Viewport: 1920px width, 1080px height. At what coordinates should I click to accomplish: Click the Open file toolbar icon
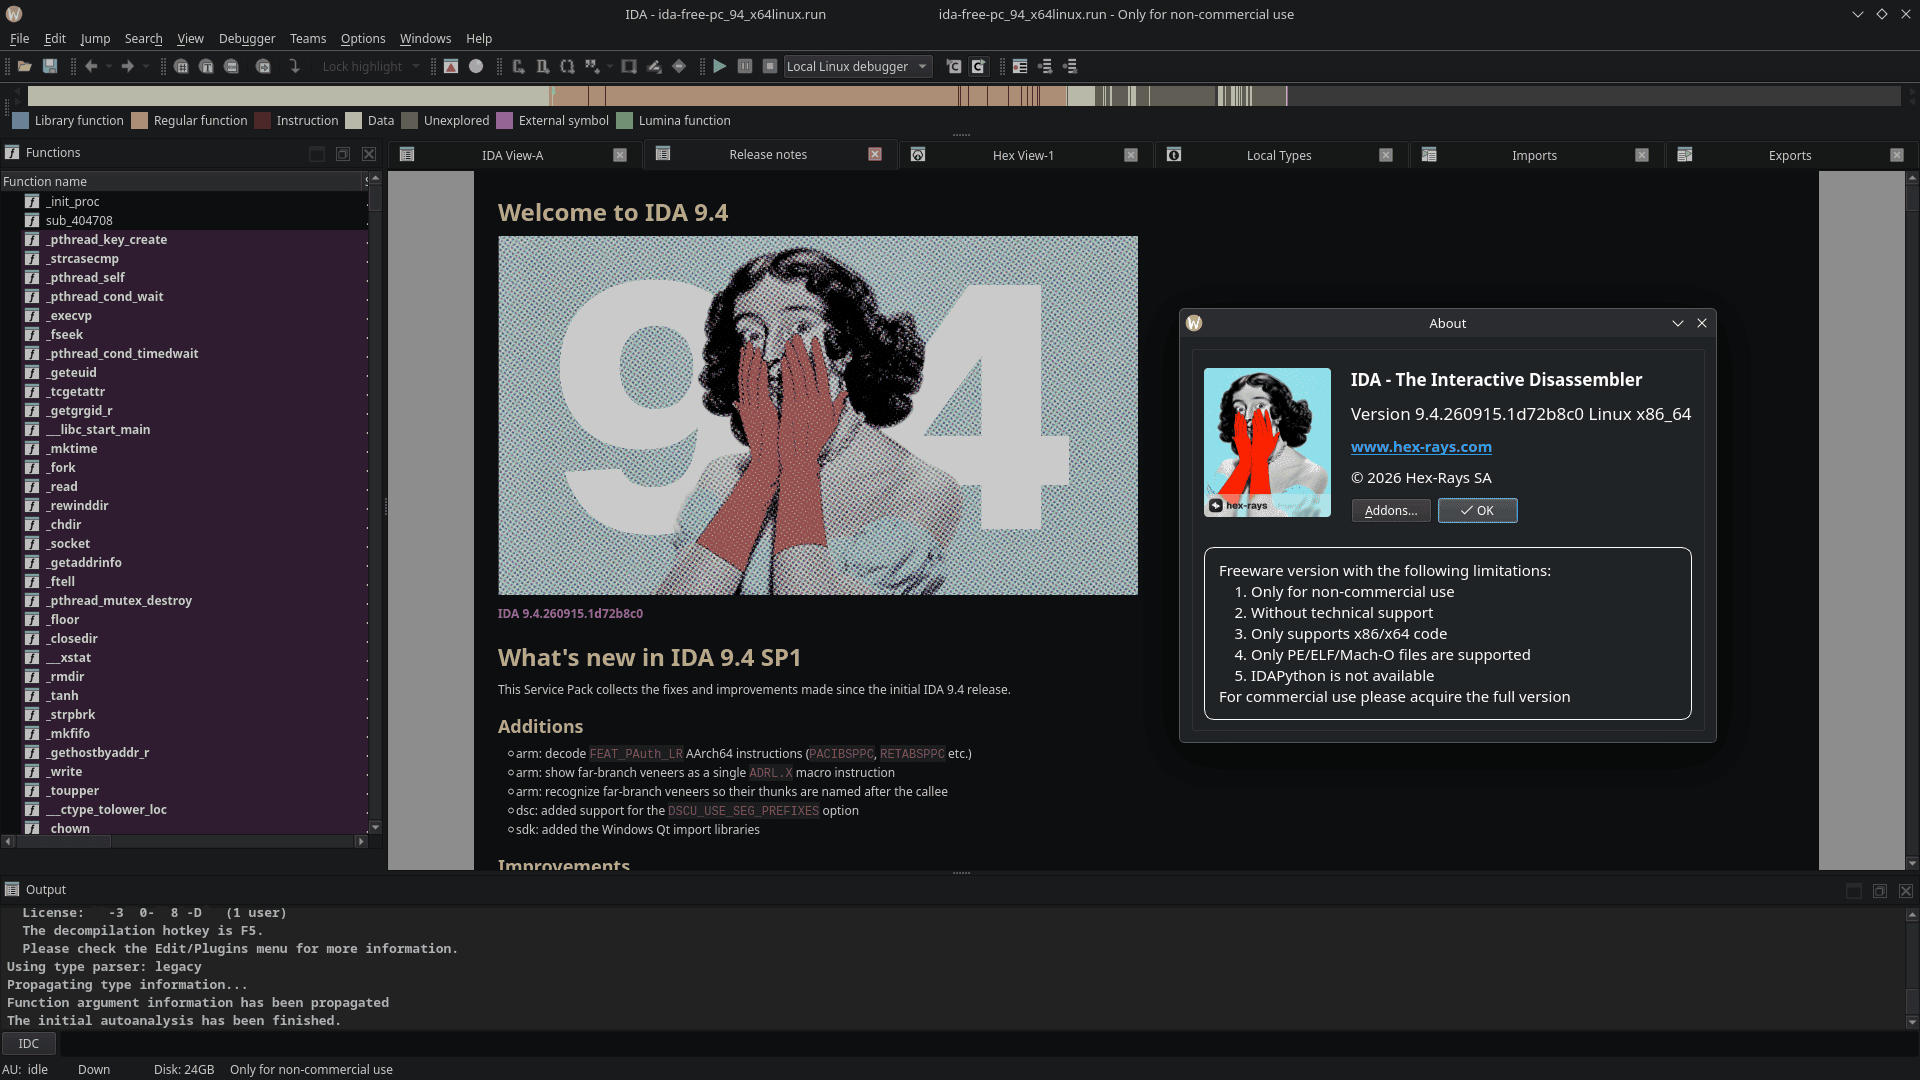tap(24, 66)
